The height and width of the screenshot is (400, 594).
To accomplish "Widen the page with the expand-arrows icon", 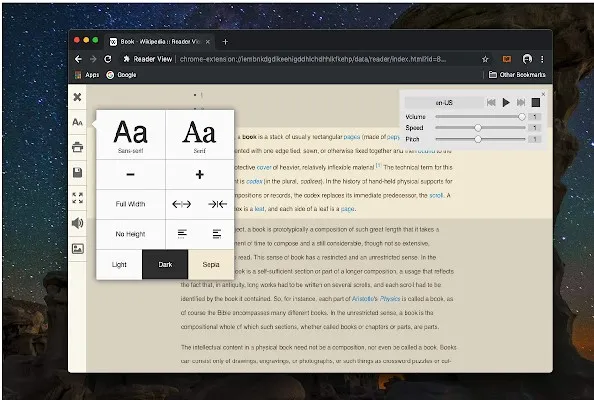I will [181, 204].
